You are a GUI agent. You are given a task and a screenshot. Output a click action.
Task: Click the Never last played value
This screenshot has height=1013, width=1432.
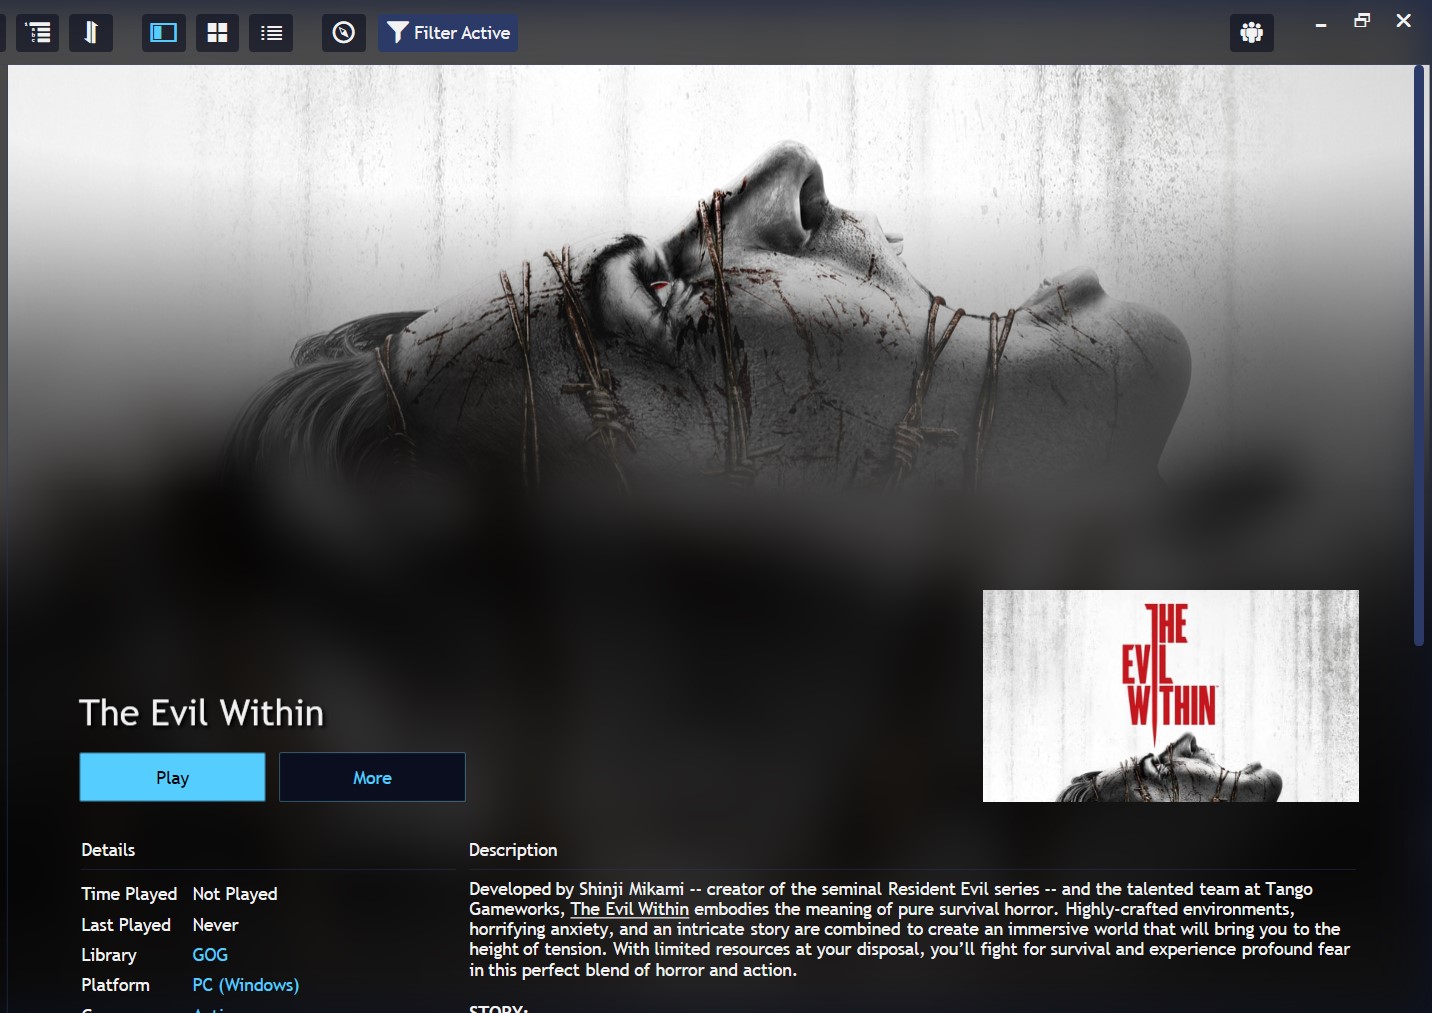(215, 925)
